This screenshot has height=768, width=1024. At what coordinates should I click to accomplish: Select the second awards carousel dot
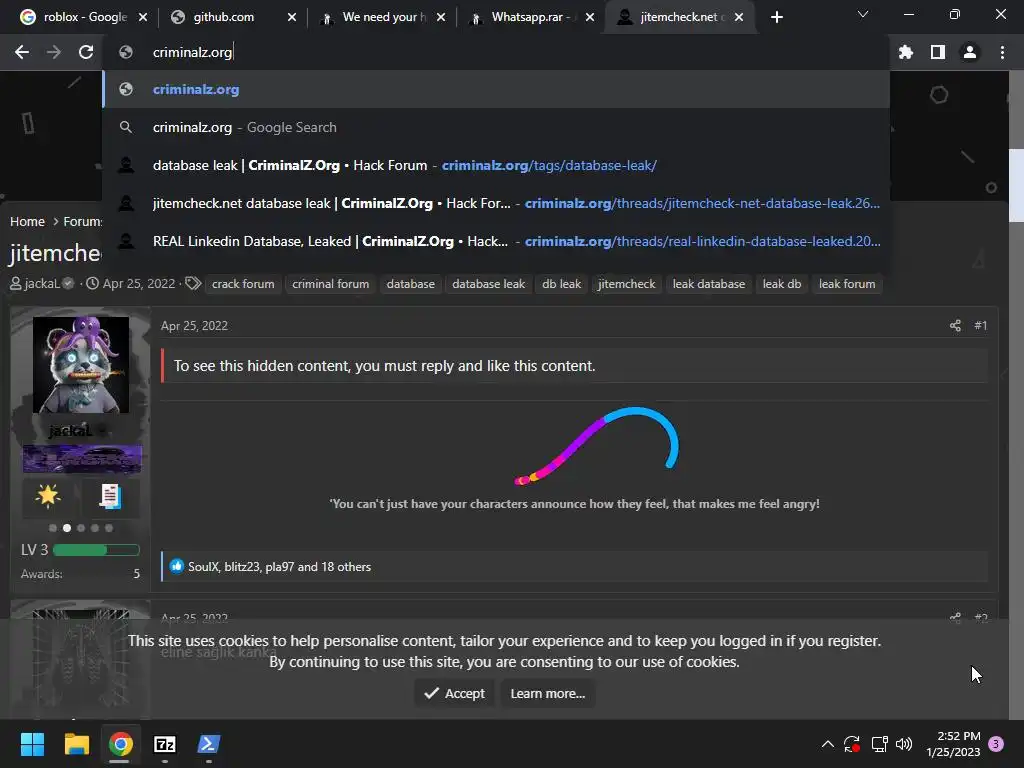pyautogui.click(x=67, y=528)
